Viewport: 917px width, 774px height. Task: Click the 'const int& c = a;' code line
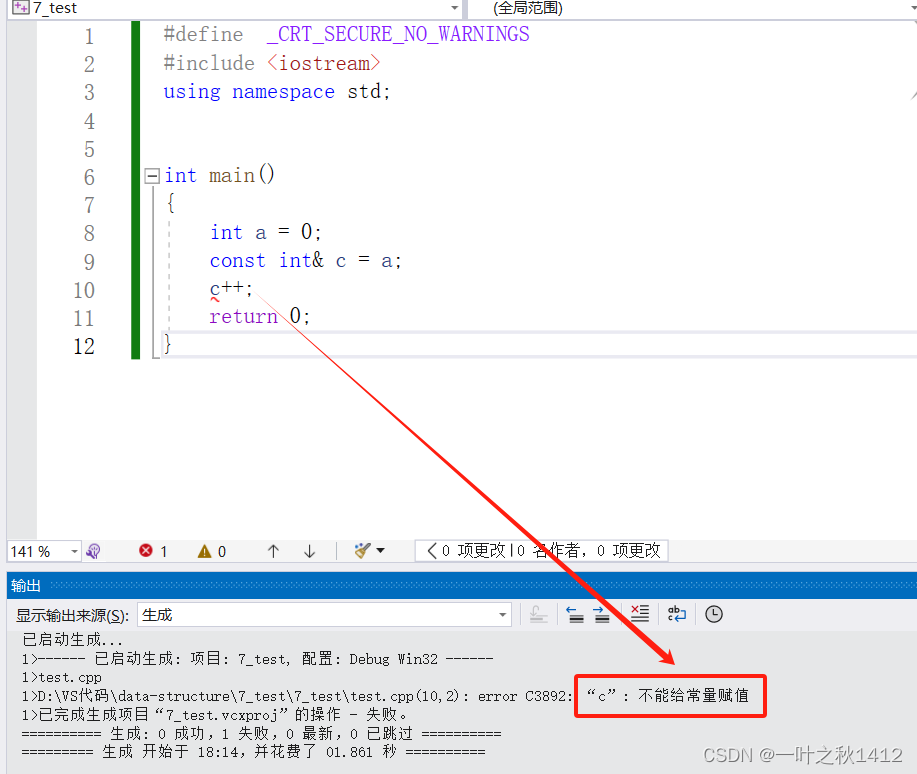tap(305, 260)
